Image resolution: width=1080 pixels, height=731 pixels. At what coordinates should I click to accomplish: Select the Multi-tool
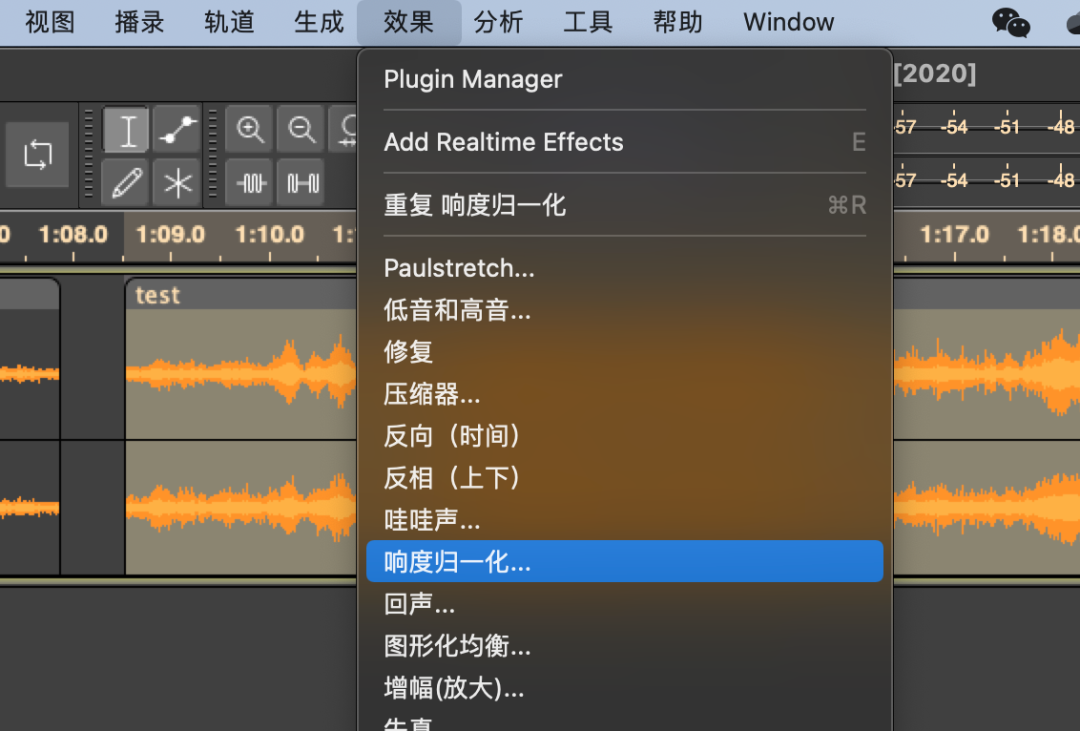pyautogui.click(x=176, y=182)
